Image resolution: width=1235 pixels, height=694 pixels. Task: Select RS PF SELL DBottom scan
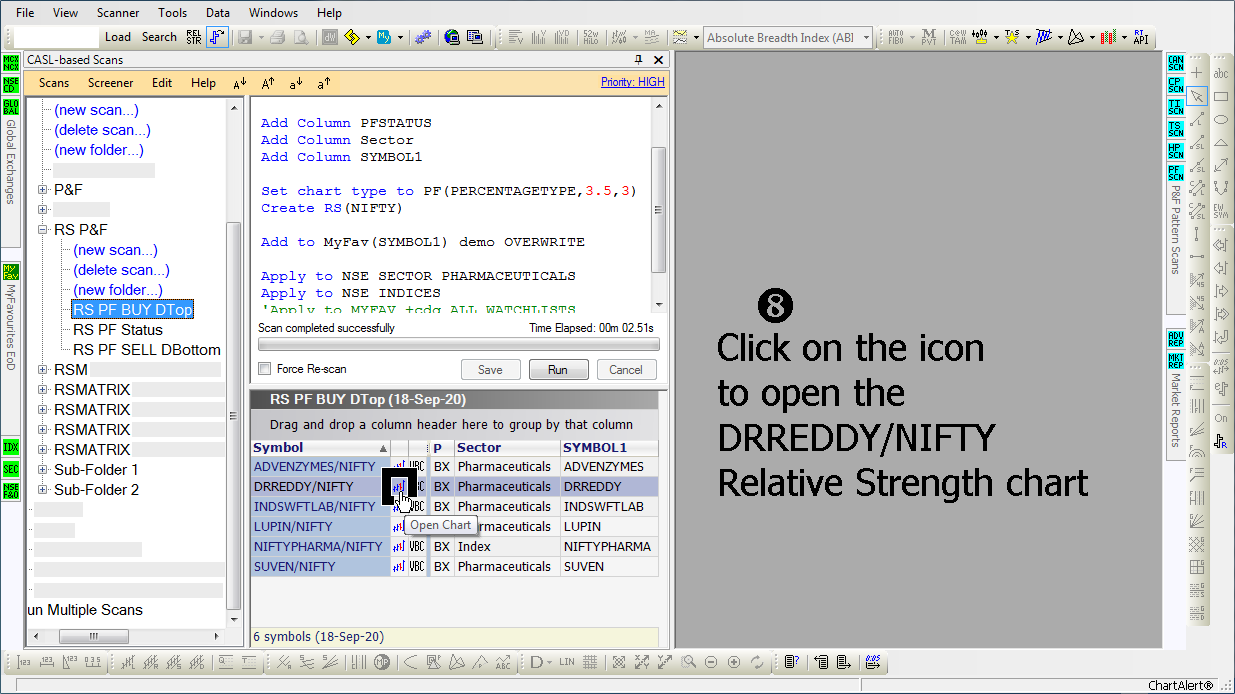147,350
